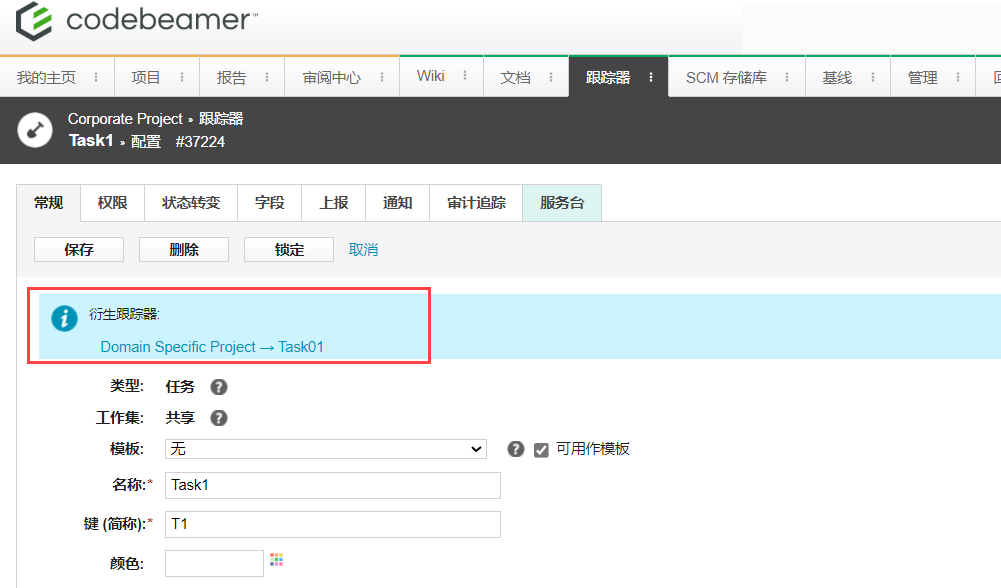Image resolution: width=1001 pixels, height=588 pixels.
Task: Switch to 审计追踪 tab
Action: [x=476, y=203]
